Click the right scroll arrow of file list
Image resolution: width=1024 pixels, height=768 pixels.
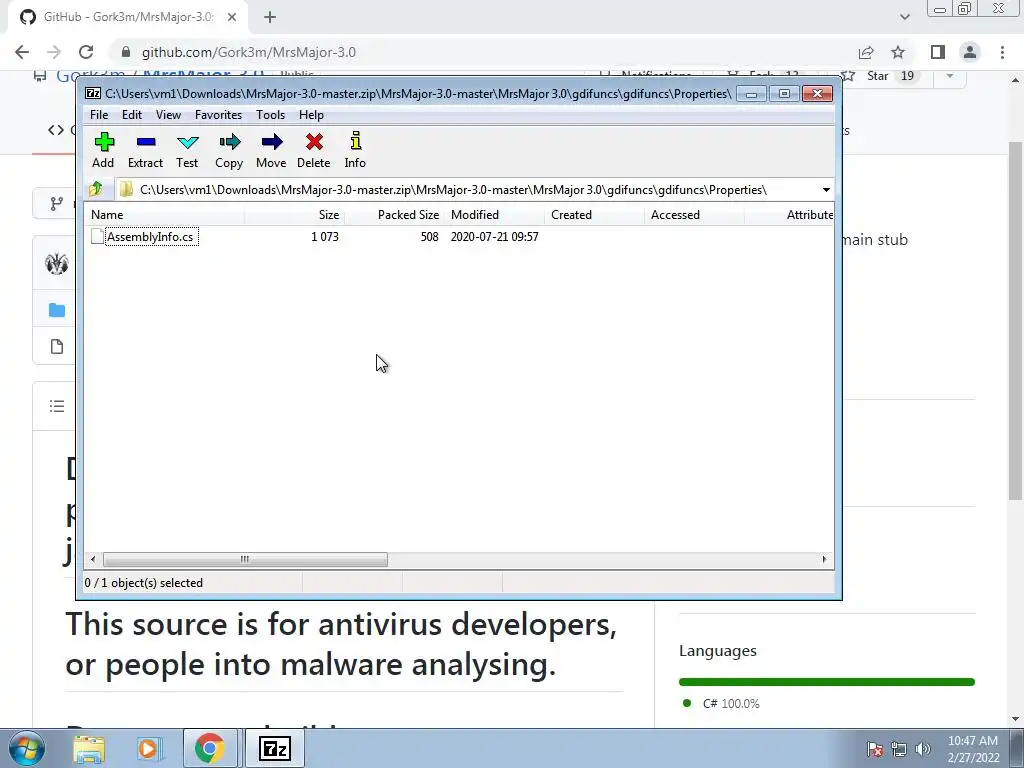tap(824, 560)
